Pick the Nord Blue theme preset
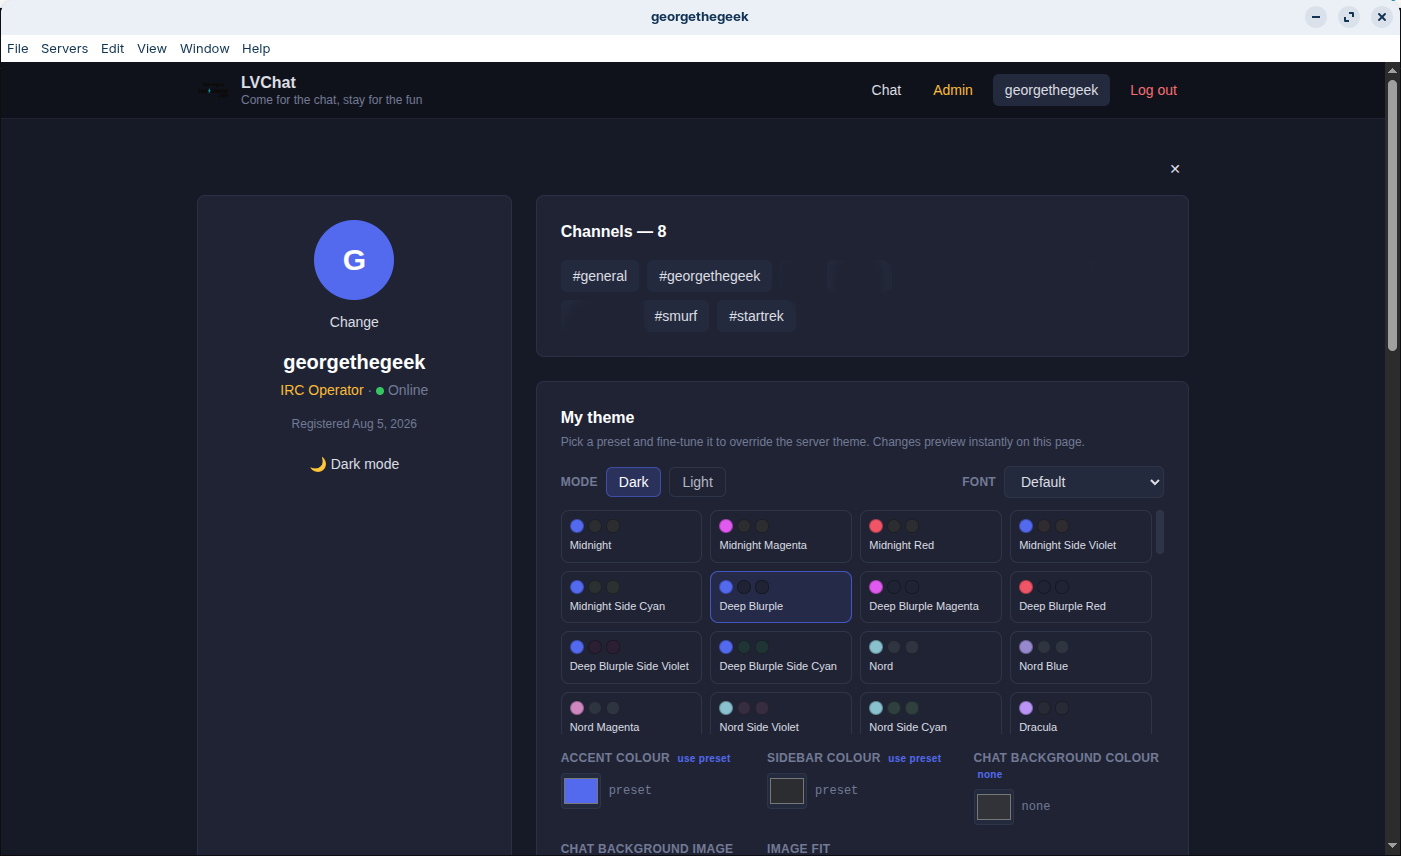The width and height of the screenshot is (1401, 856). pyautogui.click(x=1081, y=657)
